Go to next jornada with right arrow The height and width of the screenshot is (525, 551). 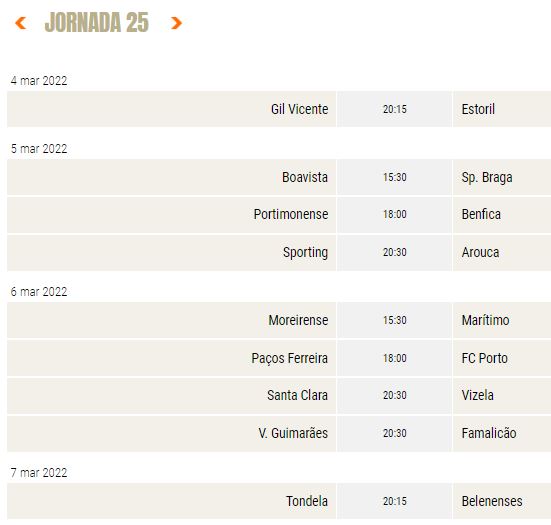tap(176, 23)
